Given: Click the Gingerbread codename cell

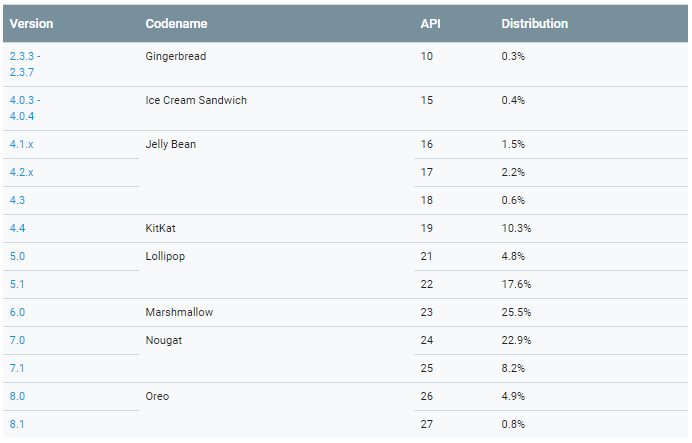Looking at the screenshot, I should pos(176,57).
